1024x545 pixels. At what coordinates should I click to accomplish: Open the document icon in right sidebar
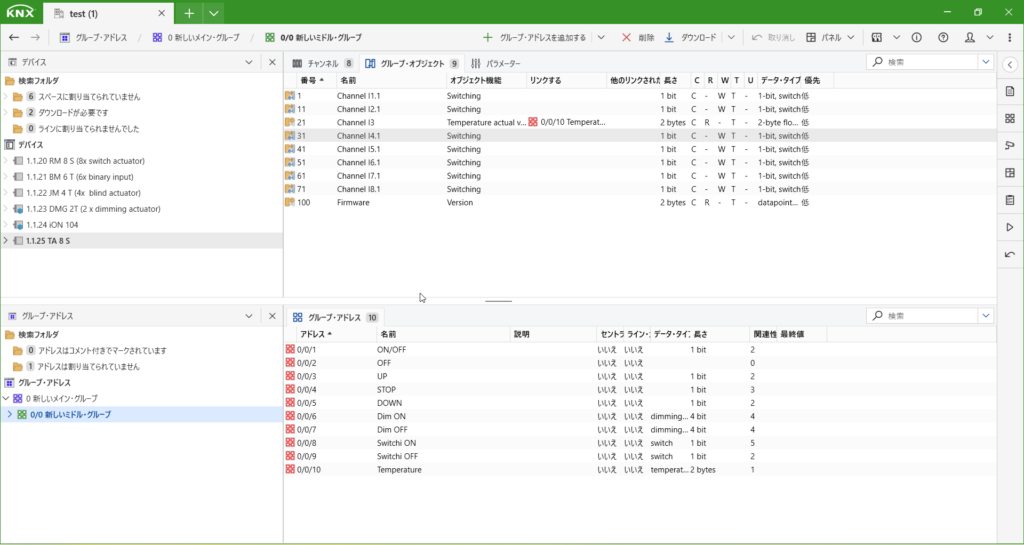(1010, 92)
